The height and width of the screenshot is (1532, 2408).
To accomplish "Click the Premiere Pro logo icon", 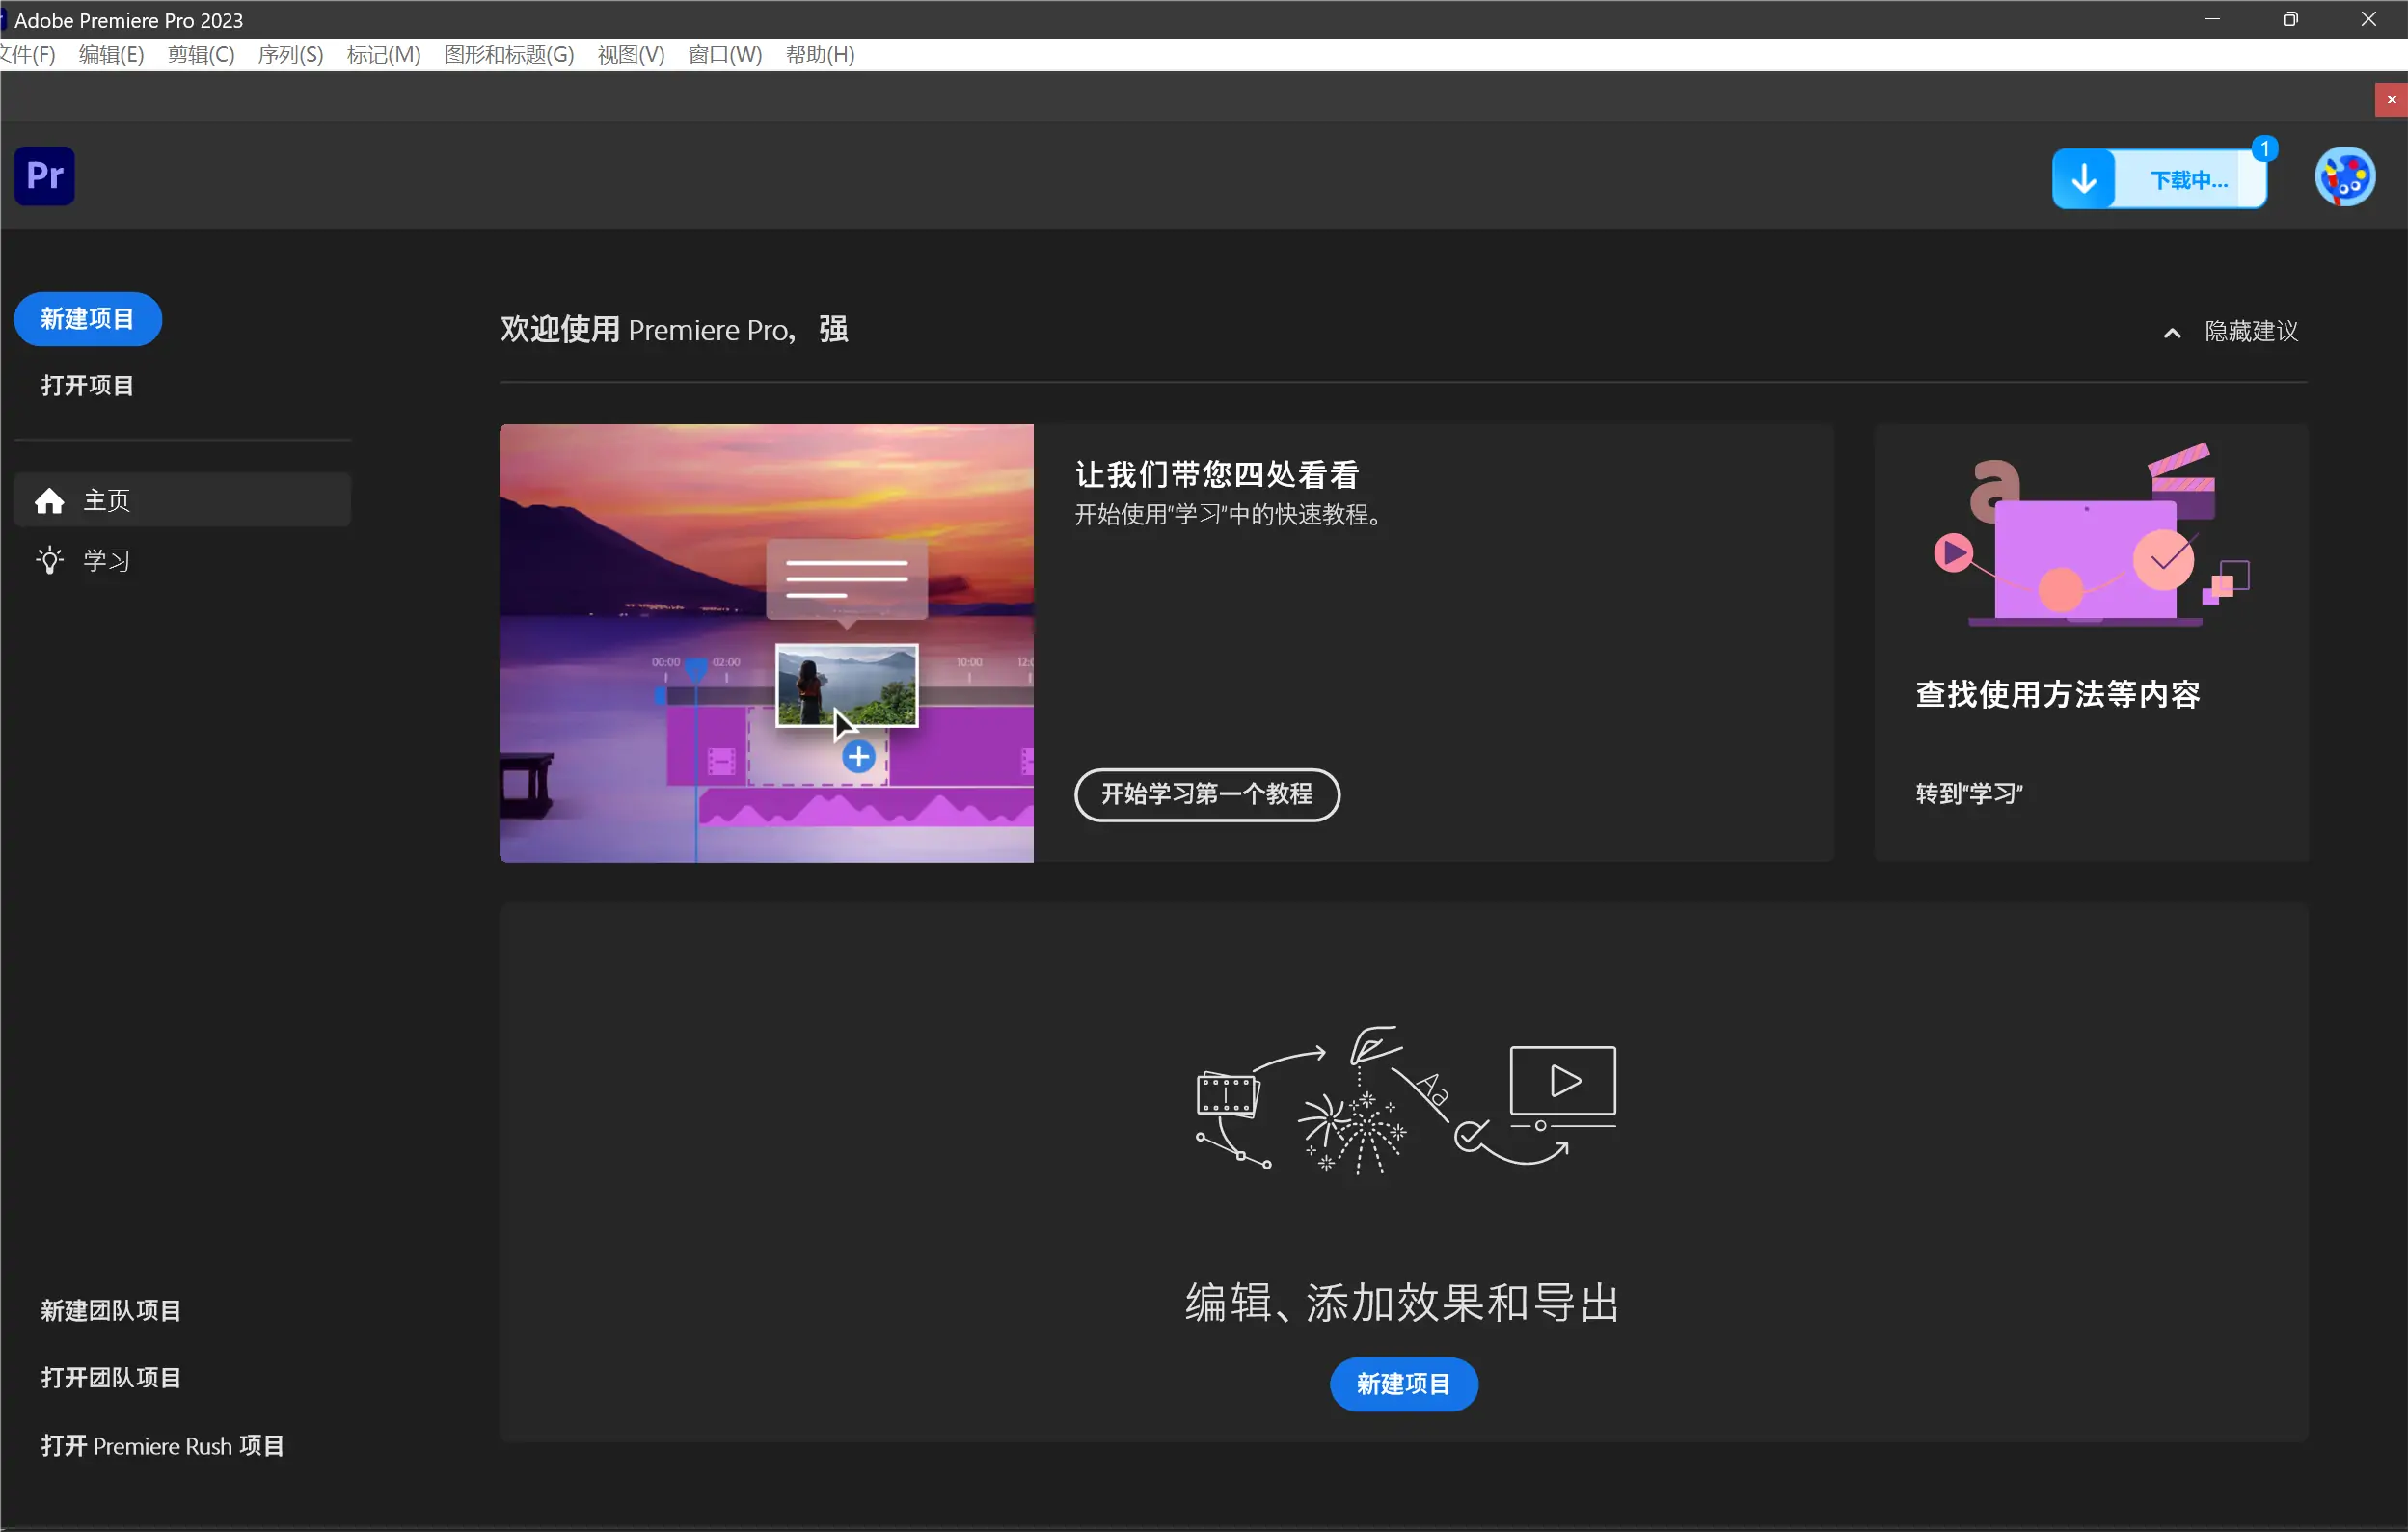I will click(x=44, y=176).
